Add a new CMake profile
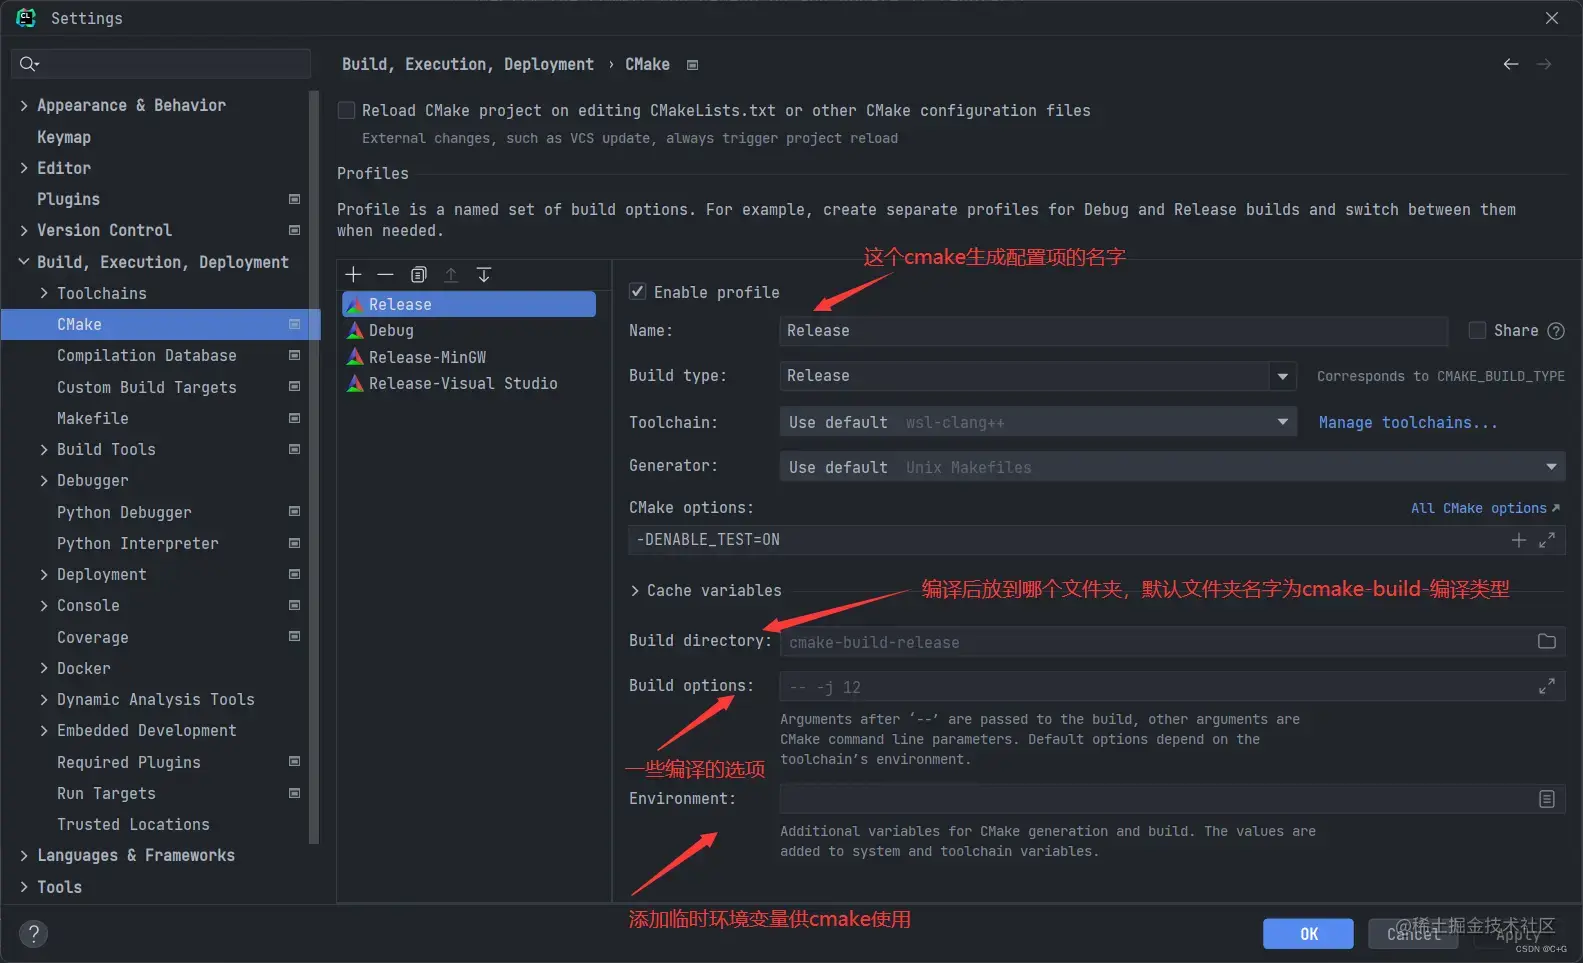1583x963 pixels. coord(353,274)
